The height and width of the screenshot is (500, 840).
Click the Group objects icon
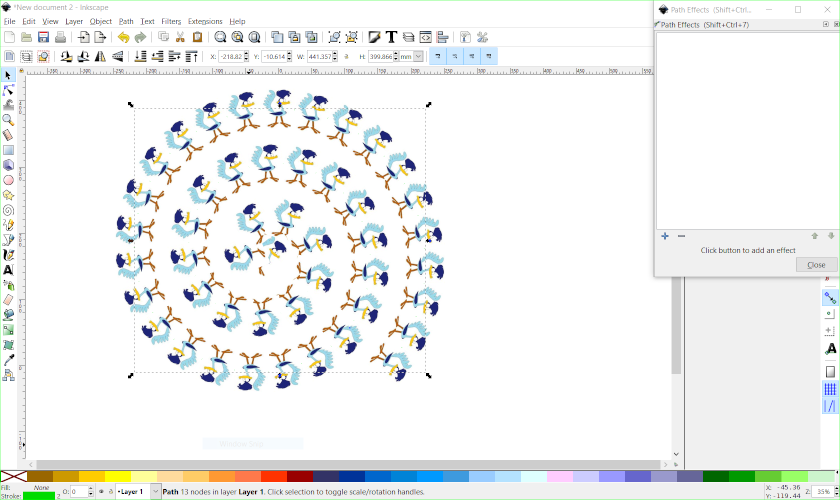point(334,37)
